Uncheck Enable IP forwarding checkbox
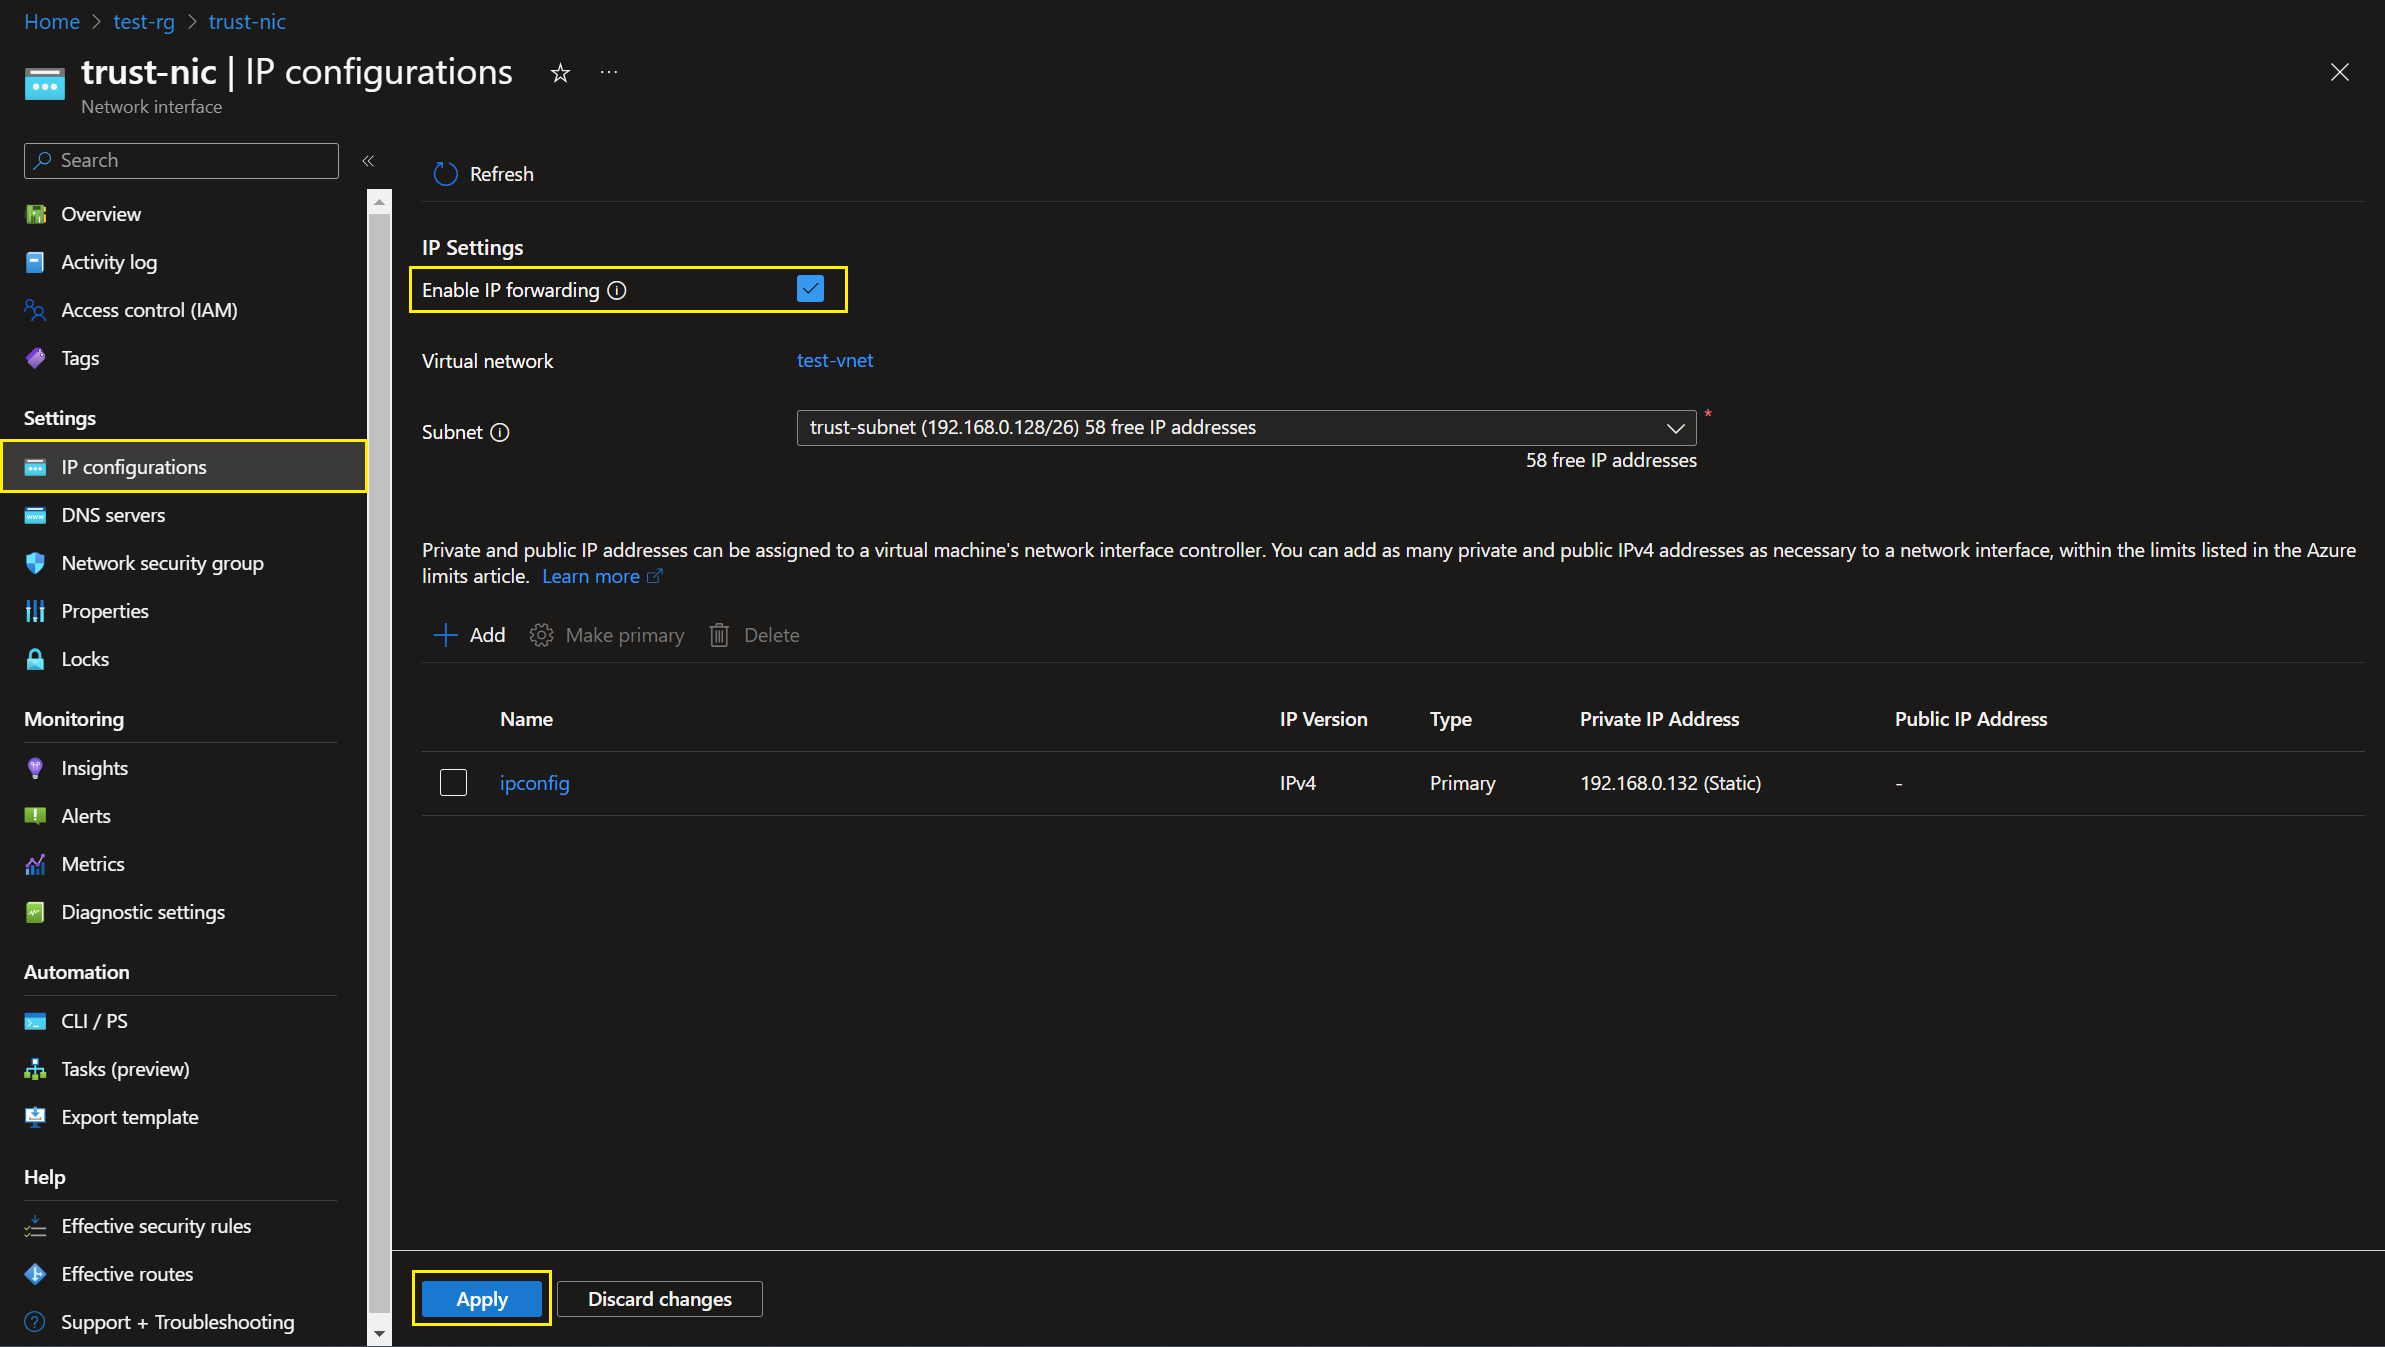2385x1347 pixels. click(x=810, y=289)
